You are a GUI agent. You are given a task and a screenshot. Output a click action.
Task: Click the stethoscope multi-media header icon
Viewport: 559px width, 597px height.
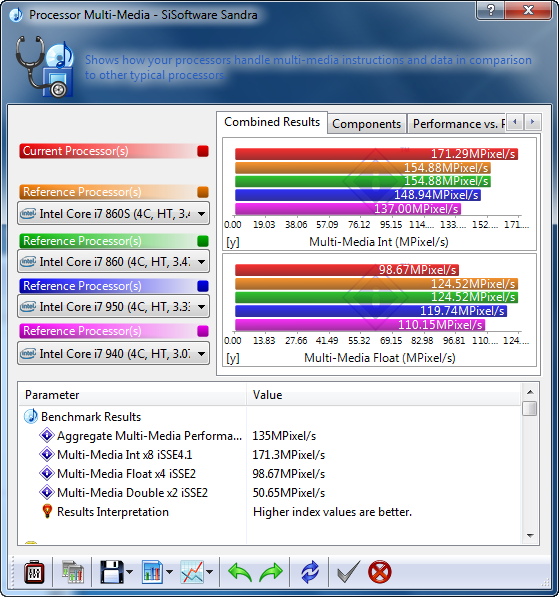point(45,66)
